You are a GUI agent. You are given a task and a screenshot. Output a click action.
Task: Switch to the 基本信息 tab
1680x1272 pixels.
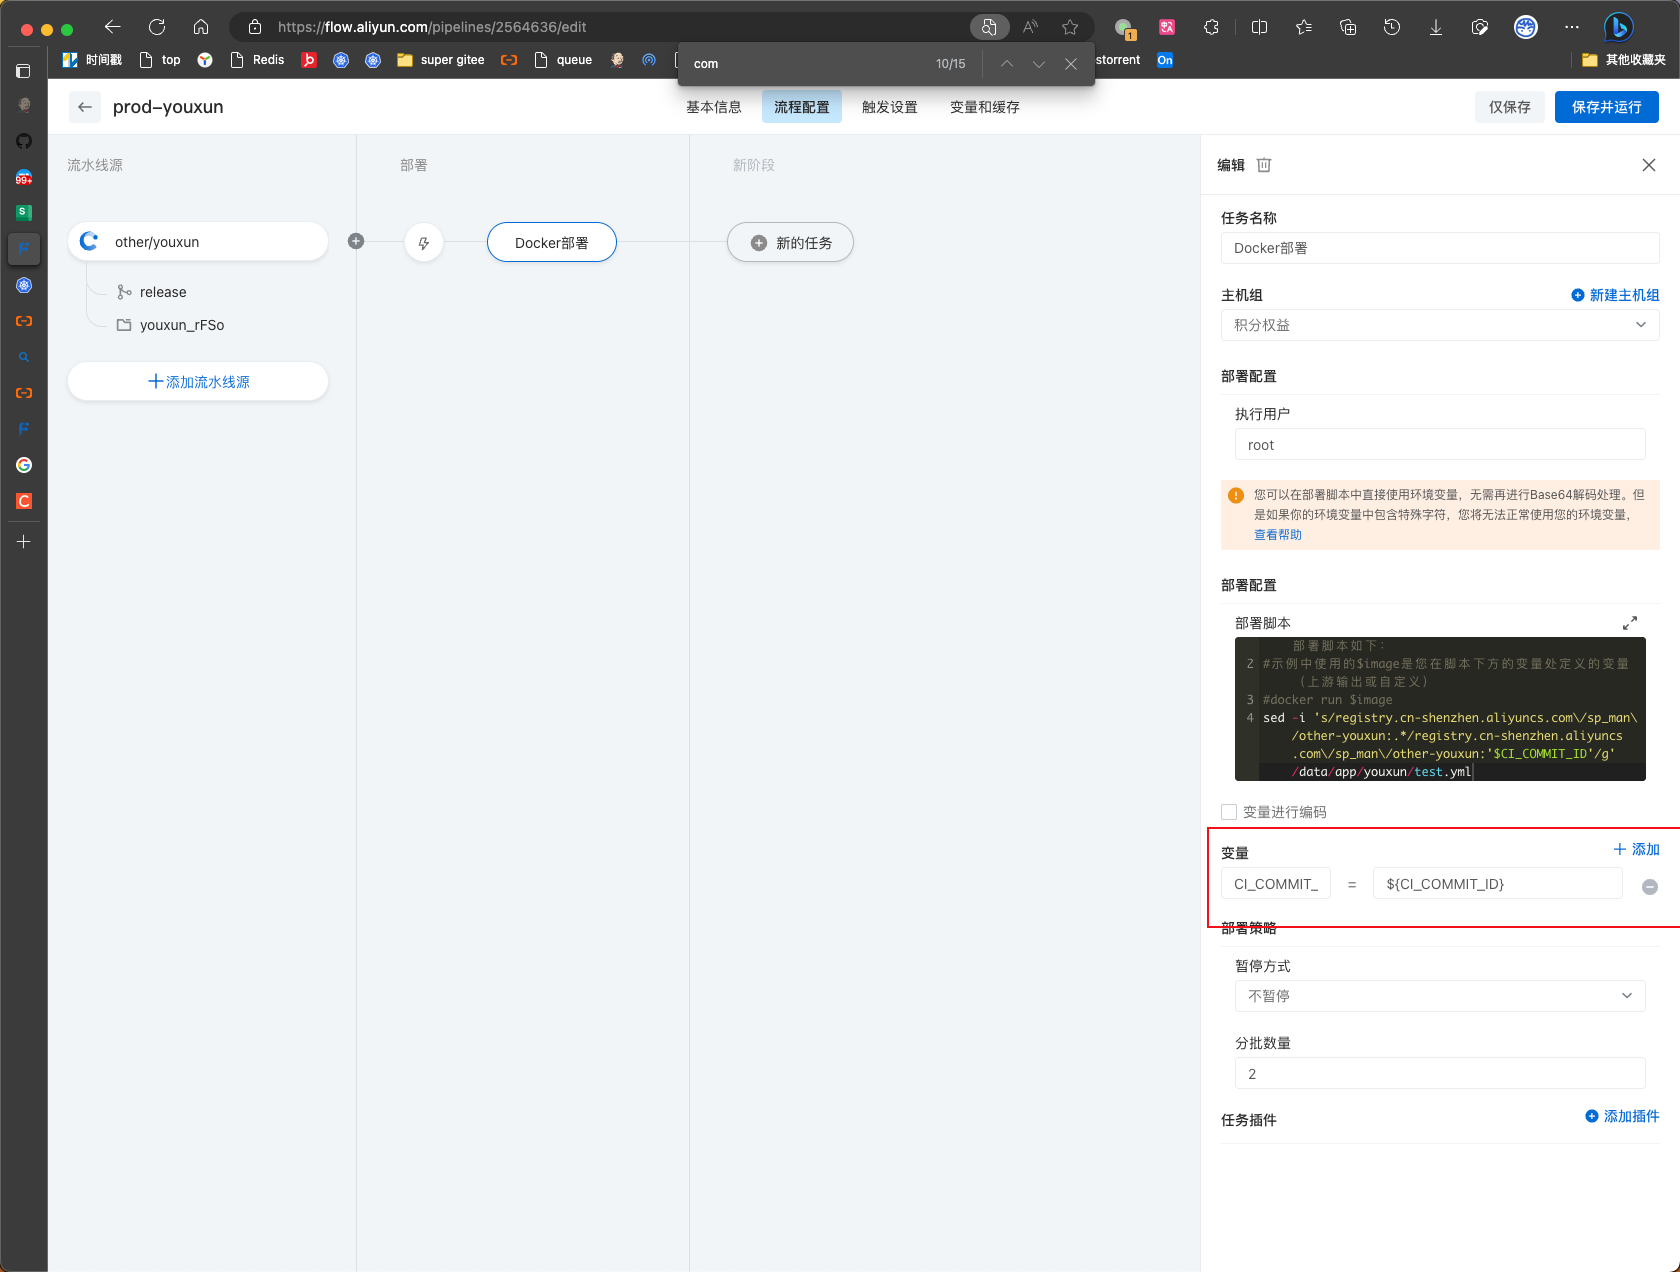coord(714,107)
